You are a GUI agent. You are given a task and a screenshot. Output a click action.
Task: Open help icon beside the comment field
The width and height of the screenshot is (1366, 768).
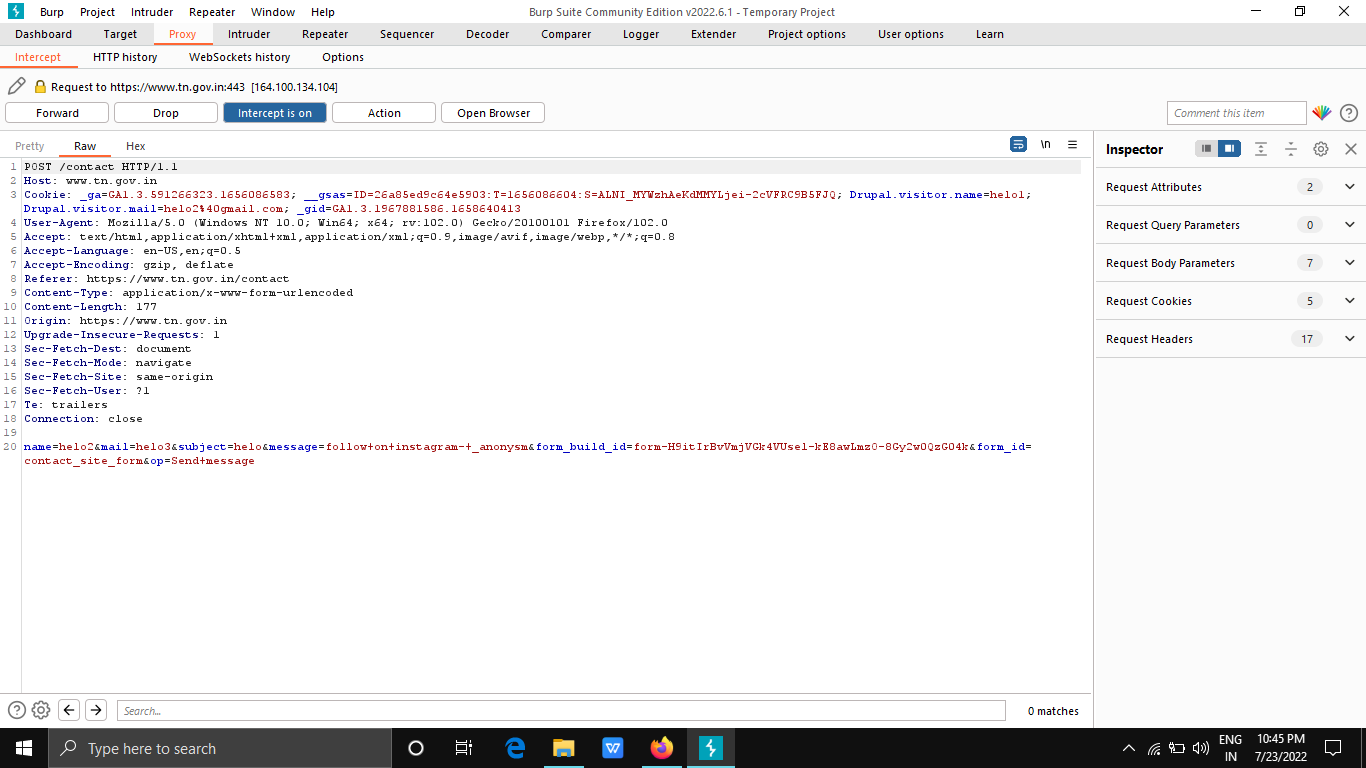(x=1349, y=113)
